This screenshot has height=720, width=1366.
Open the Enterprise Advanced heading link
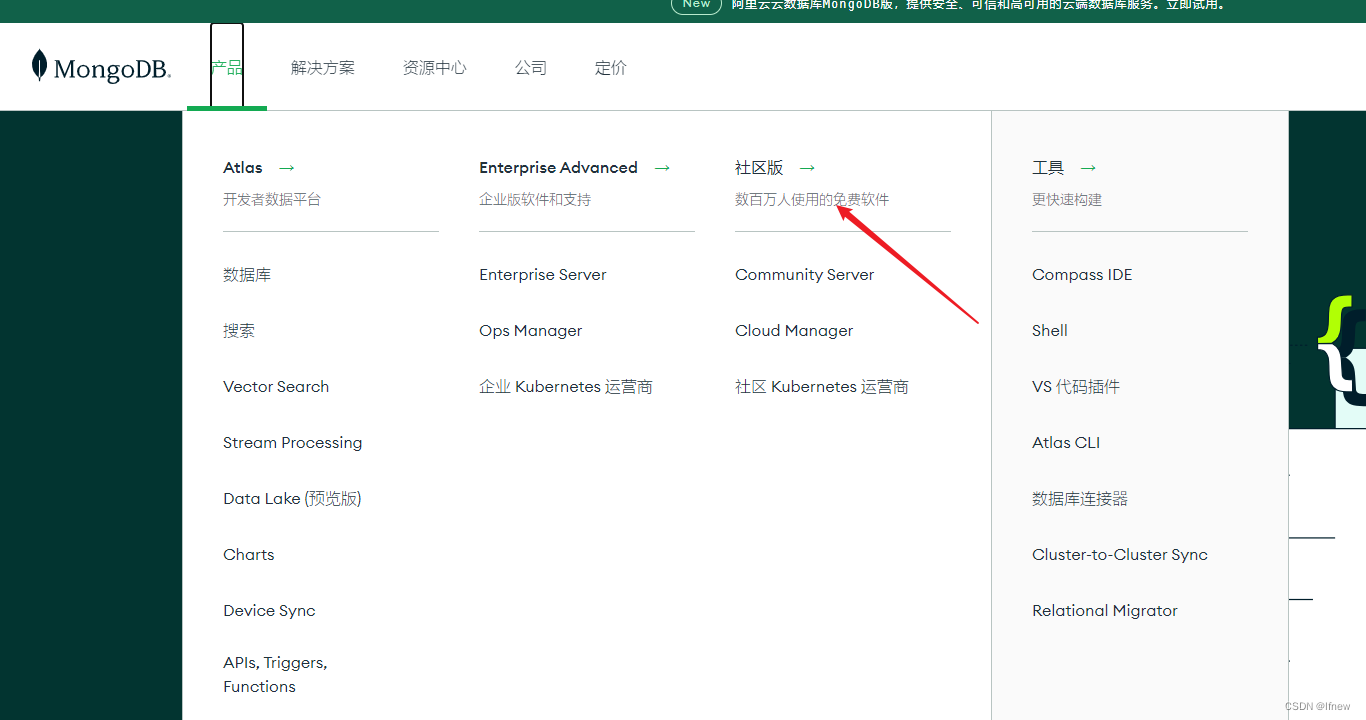(558, 168)
